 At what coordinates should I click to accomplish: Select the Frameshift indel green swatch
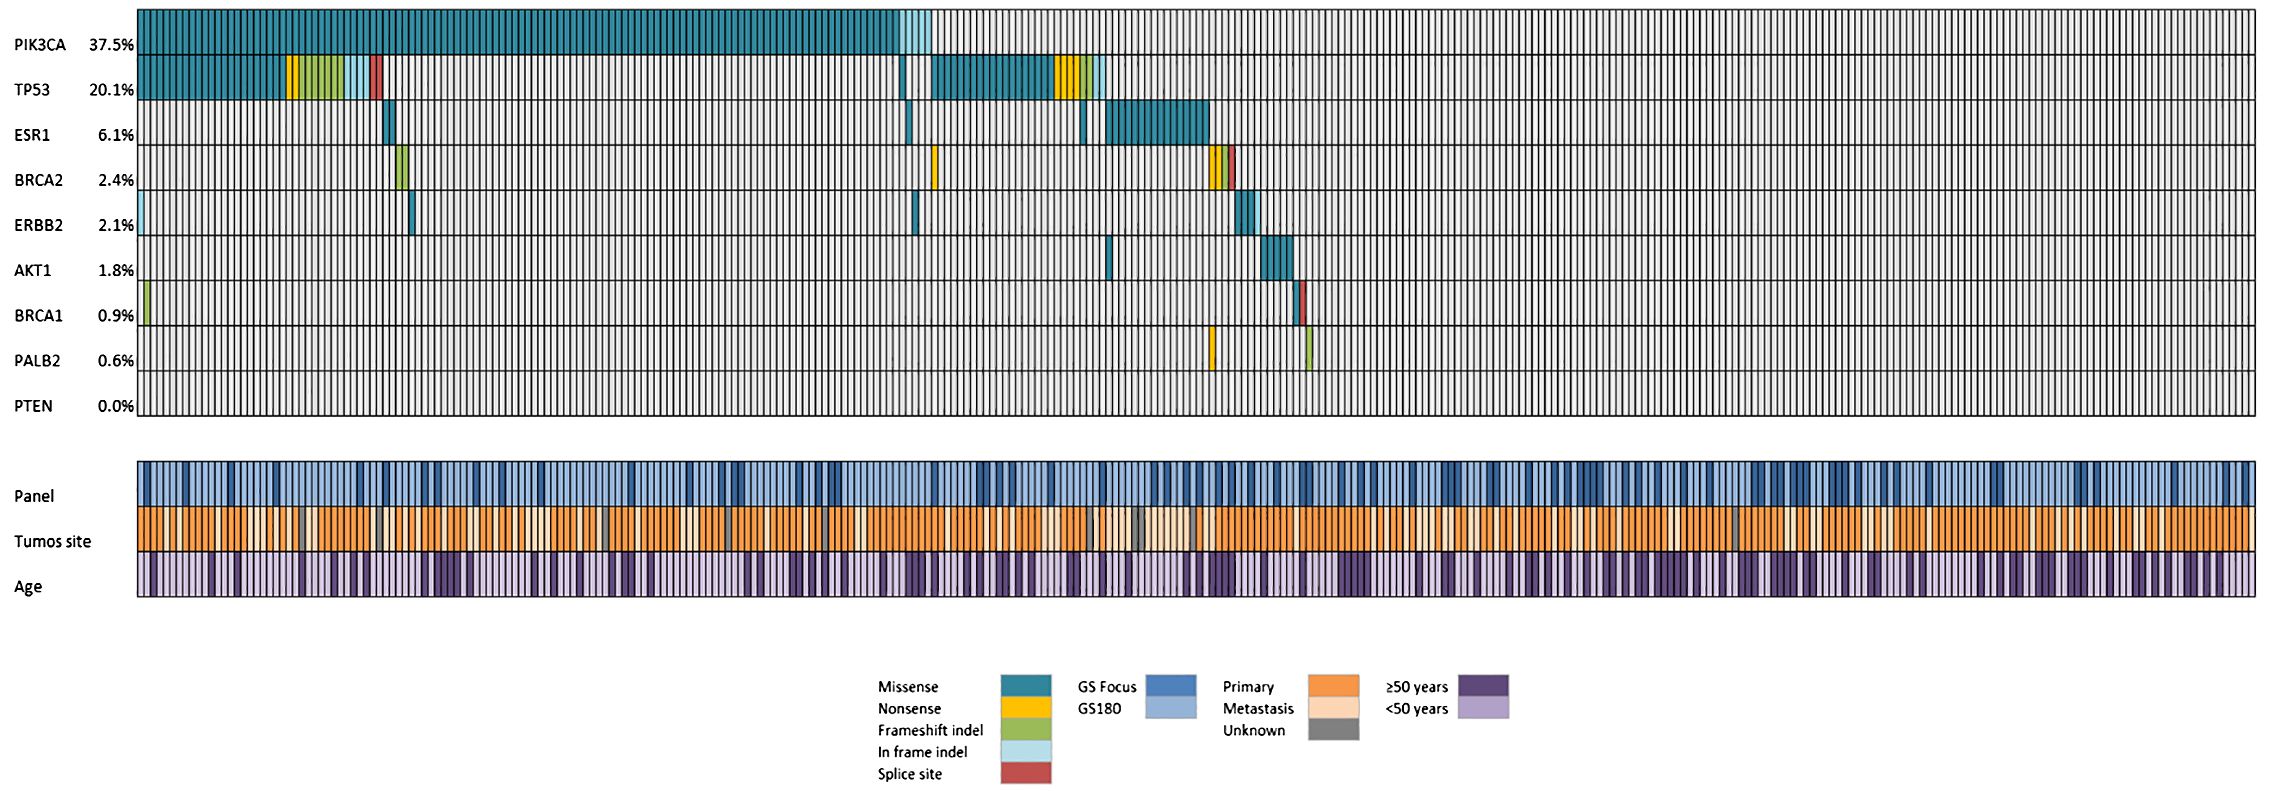(1026, 730)
